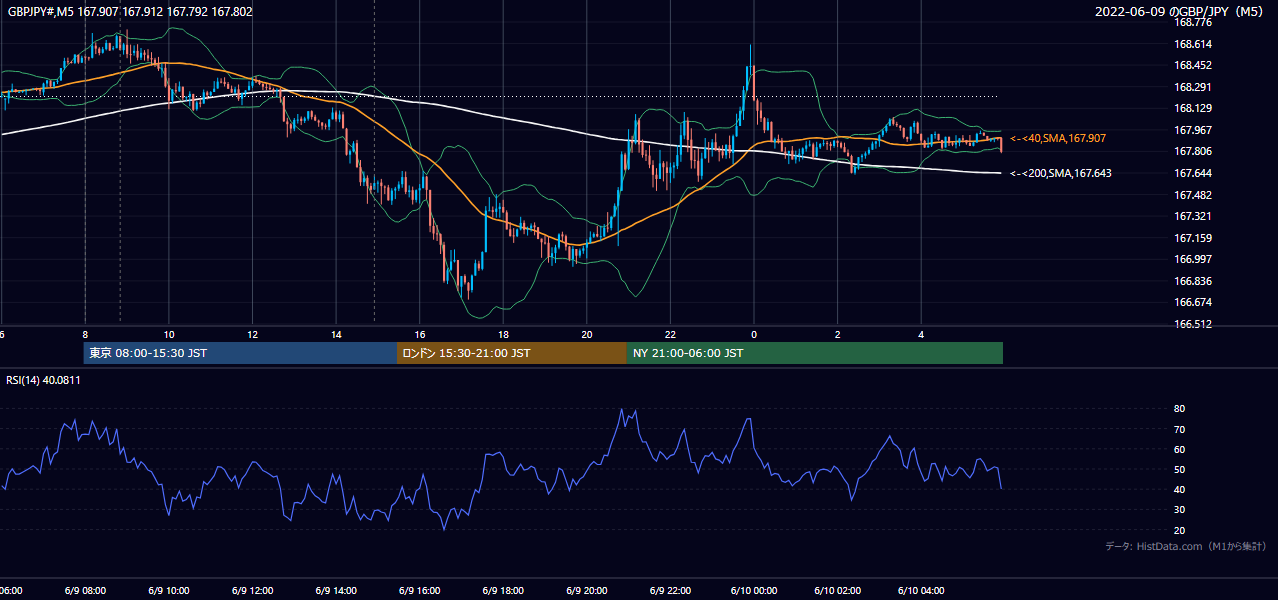Click the GBPJPY#,M5 symbol header text
This screenshot has height=600, width=1278.
[x=130, y=12]
